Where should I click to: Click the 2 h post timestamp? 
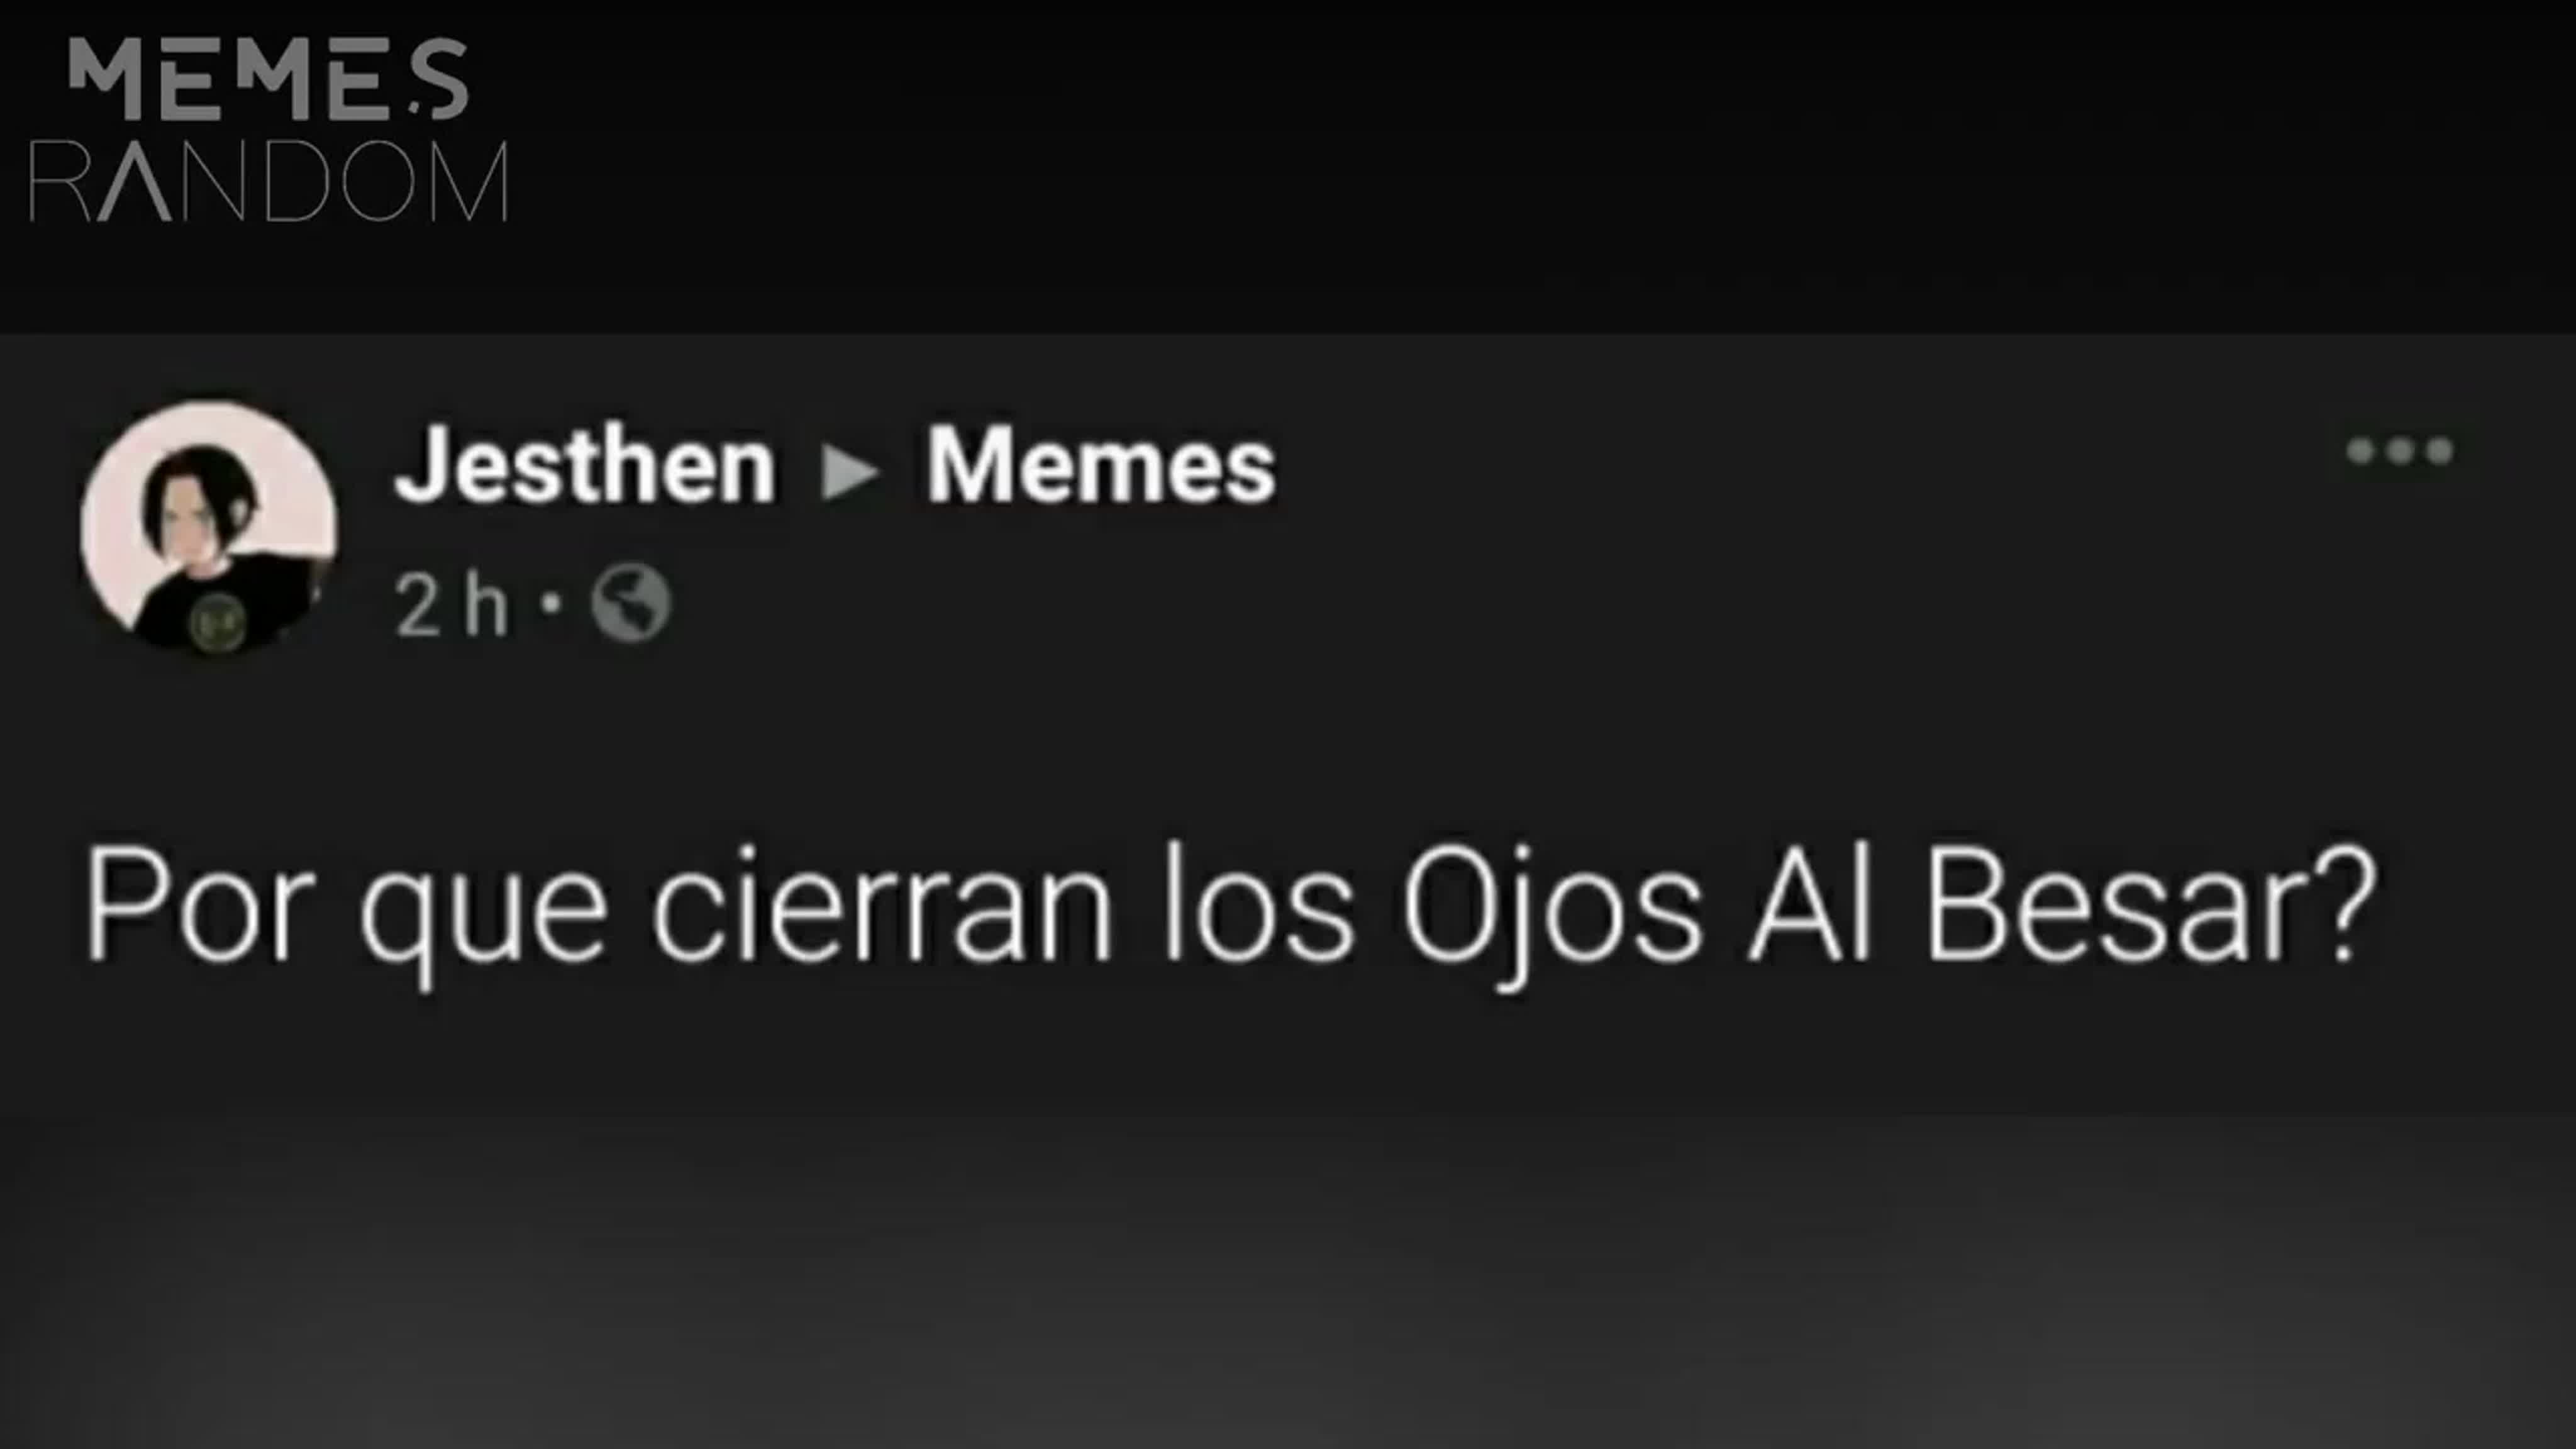(451, 605)
